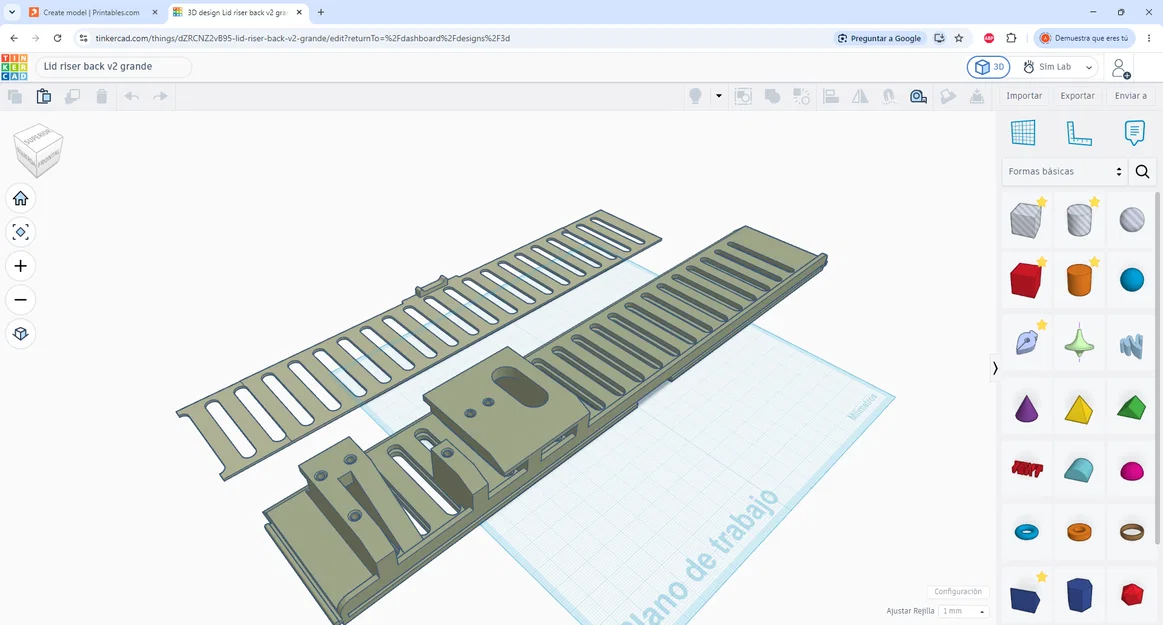The image size is (1163, 625).
Task: Pick the striped hole box shape
Action: [x=1027, y=219]
